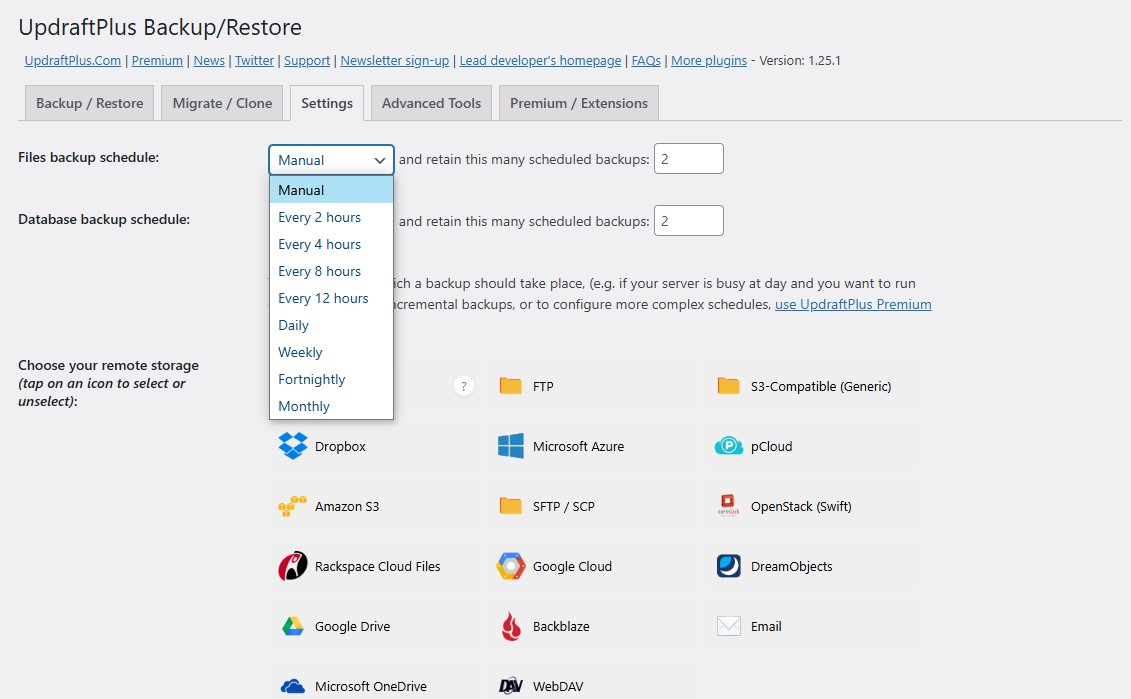Visit the Twitter link
Viewport: 1131px width, 699px height.
pyautogui.click(x=255, y=61)
